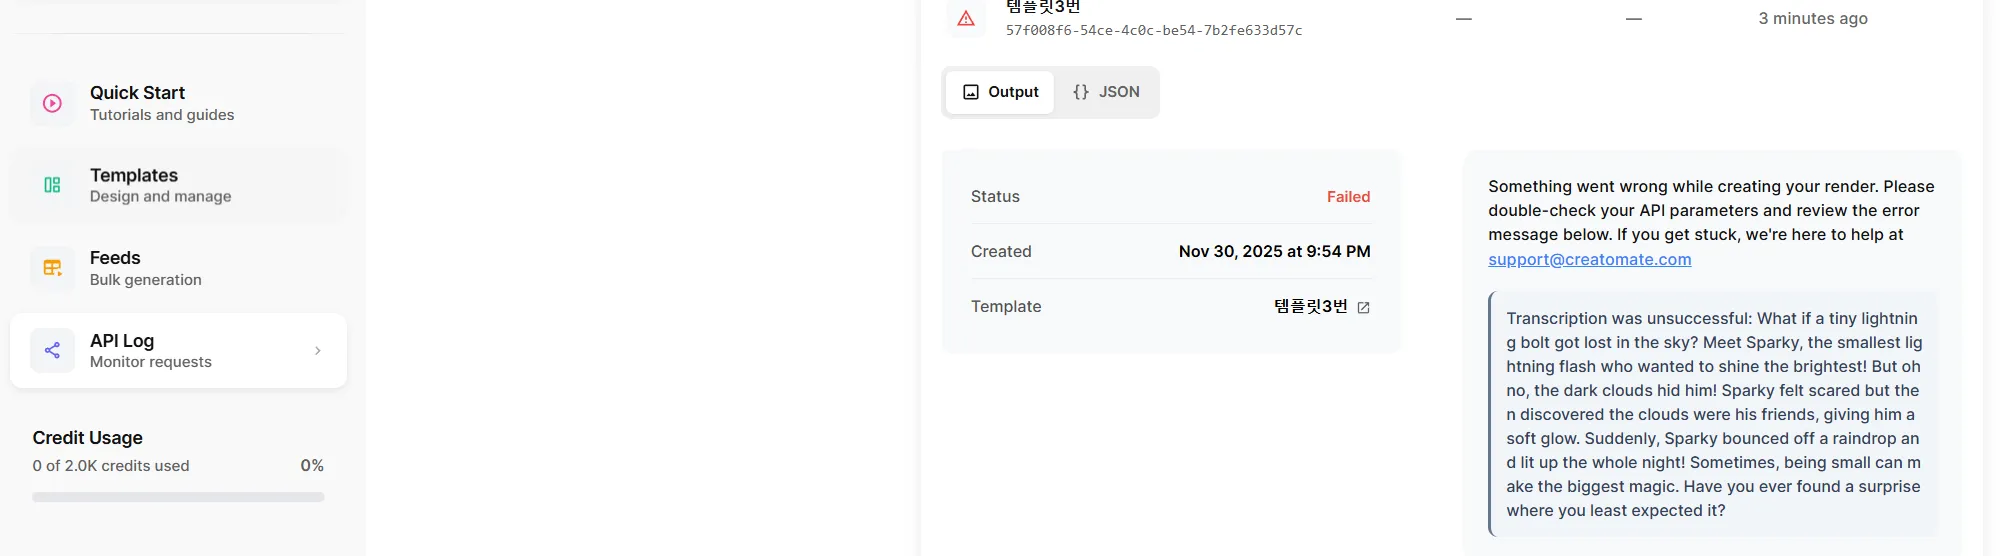Image resolution: width=2010 pixels, height=556 pixels.
Task: Go to Templates design and manage
Action: click(160, 185)
